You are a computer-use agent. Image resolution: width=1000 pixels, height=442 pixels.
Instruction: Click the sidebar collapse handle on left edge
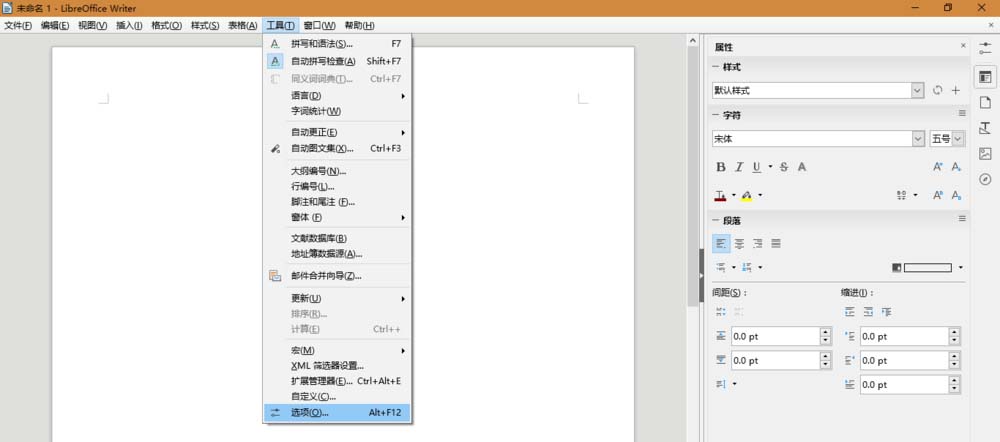point(702,276)
